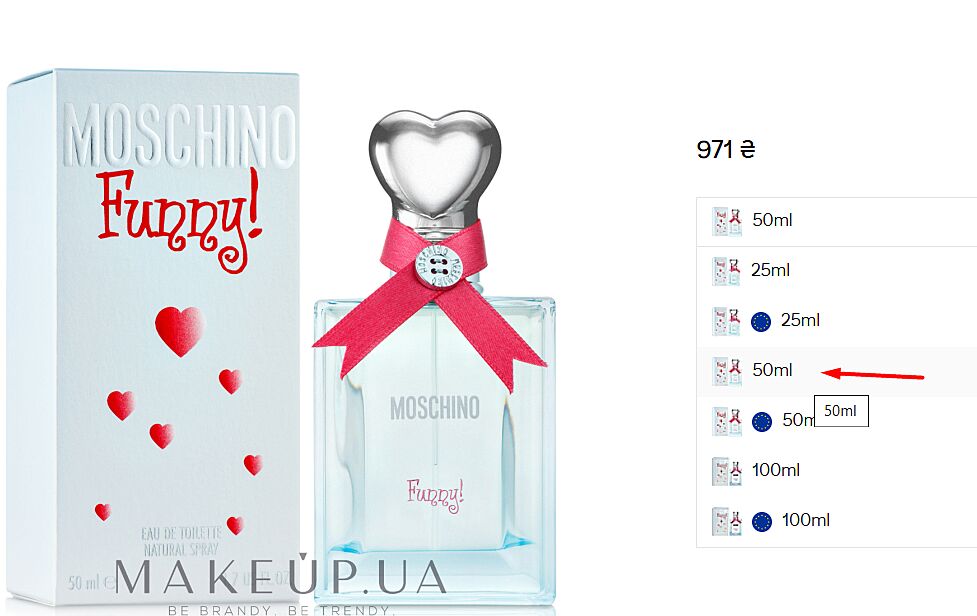Click the Moschino Funny packaging box image
The image size is (977, 616).
tap(153, 336)
